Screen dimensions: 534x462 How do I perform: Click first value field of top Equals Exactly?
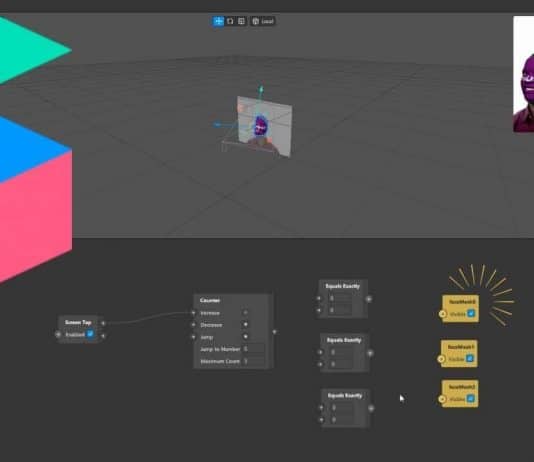coord(340,298)
